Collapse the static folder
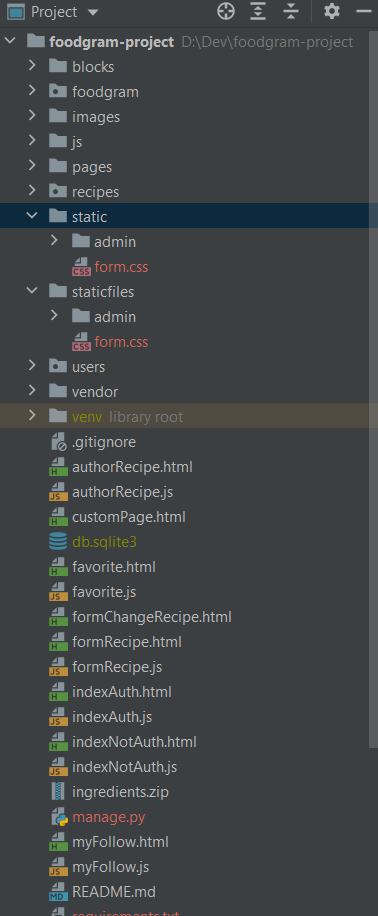378x916 pixels. (x=32, y=216)
